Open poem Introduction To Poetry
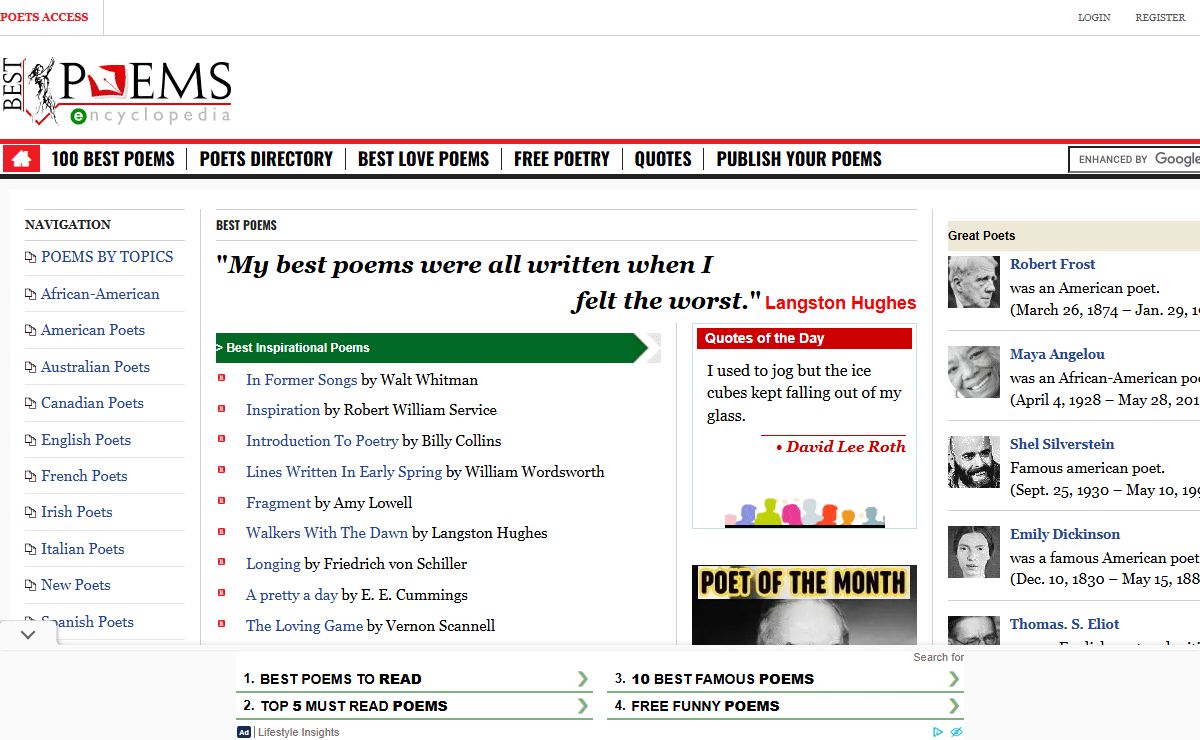This screenshot has height=740, width=1200. [x=322, y=441]
